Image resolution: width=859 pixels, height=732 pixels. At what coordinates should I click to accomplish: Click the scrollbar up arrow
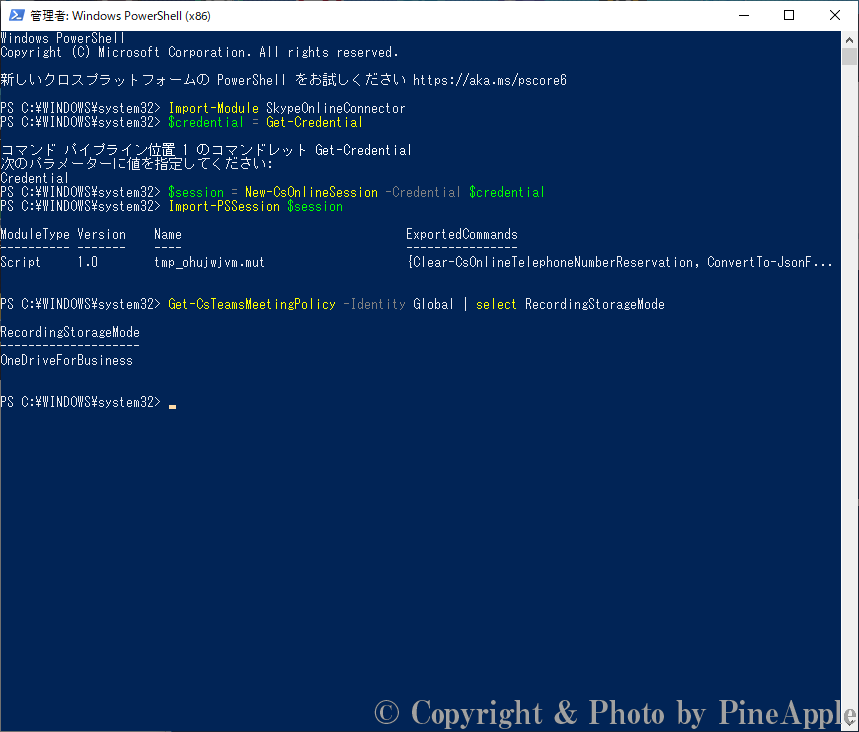click(849, 38)
